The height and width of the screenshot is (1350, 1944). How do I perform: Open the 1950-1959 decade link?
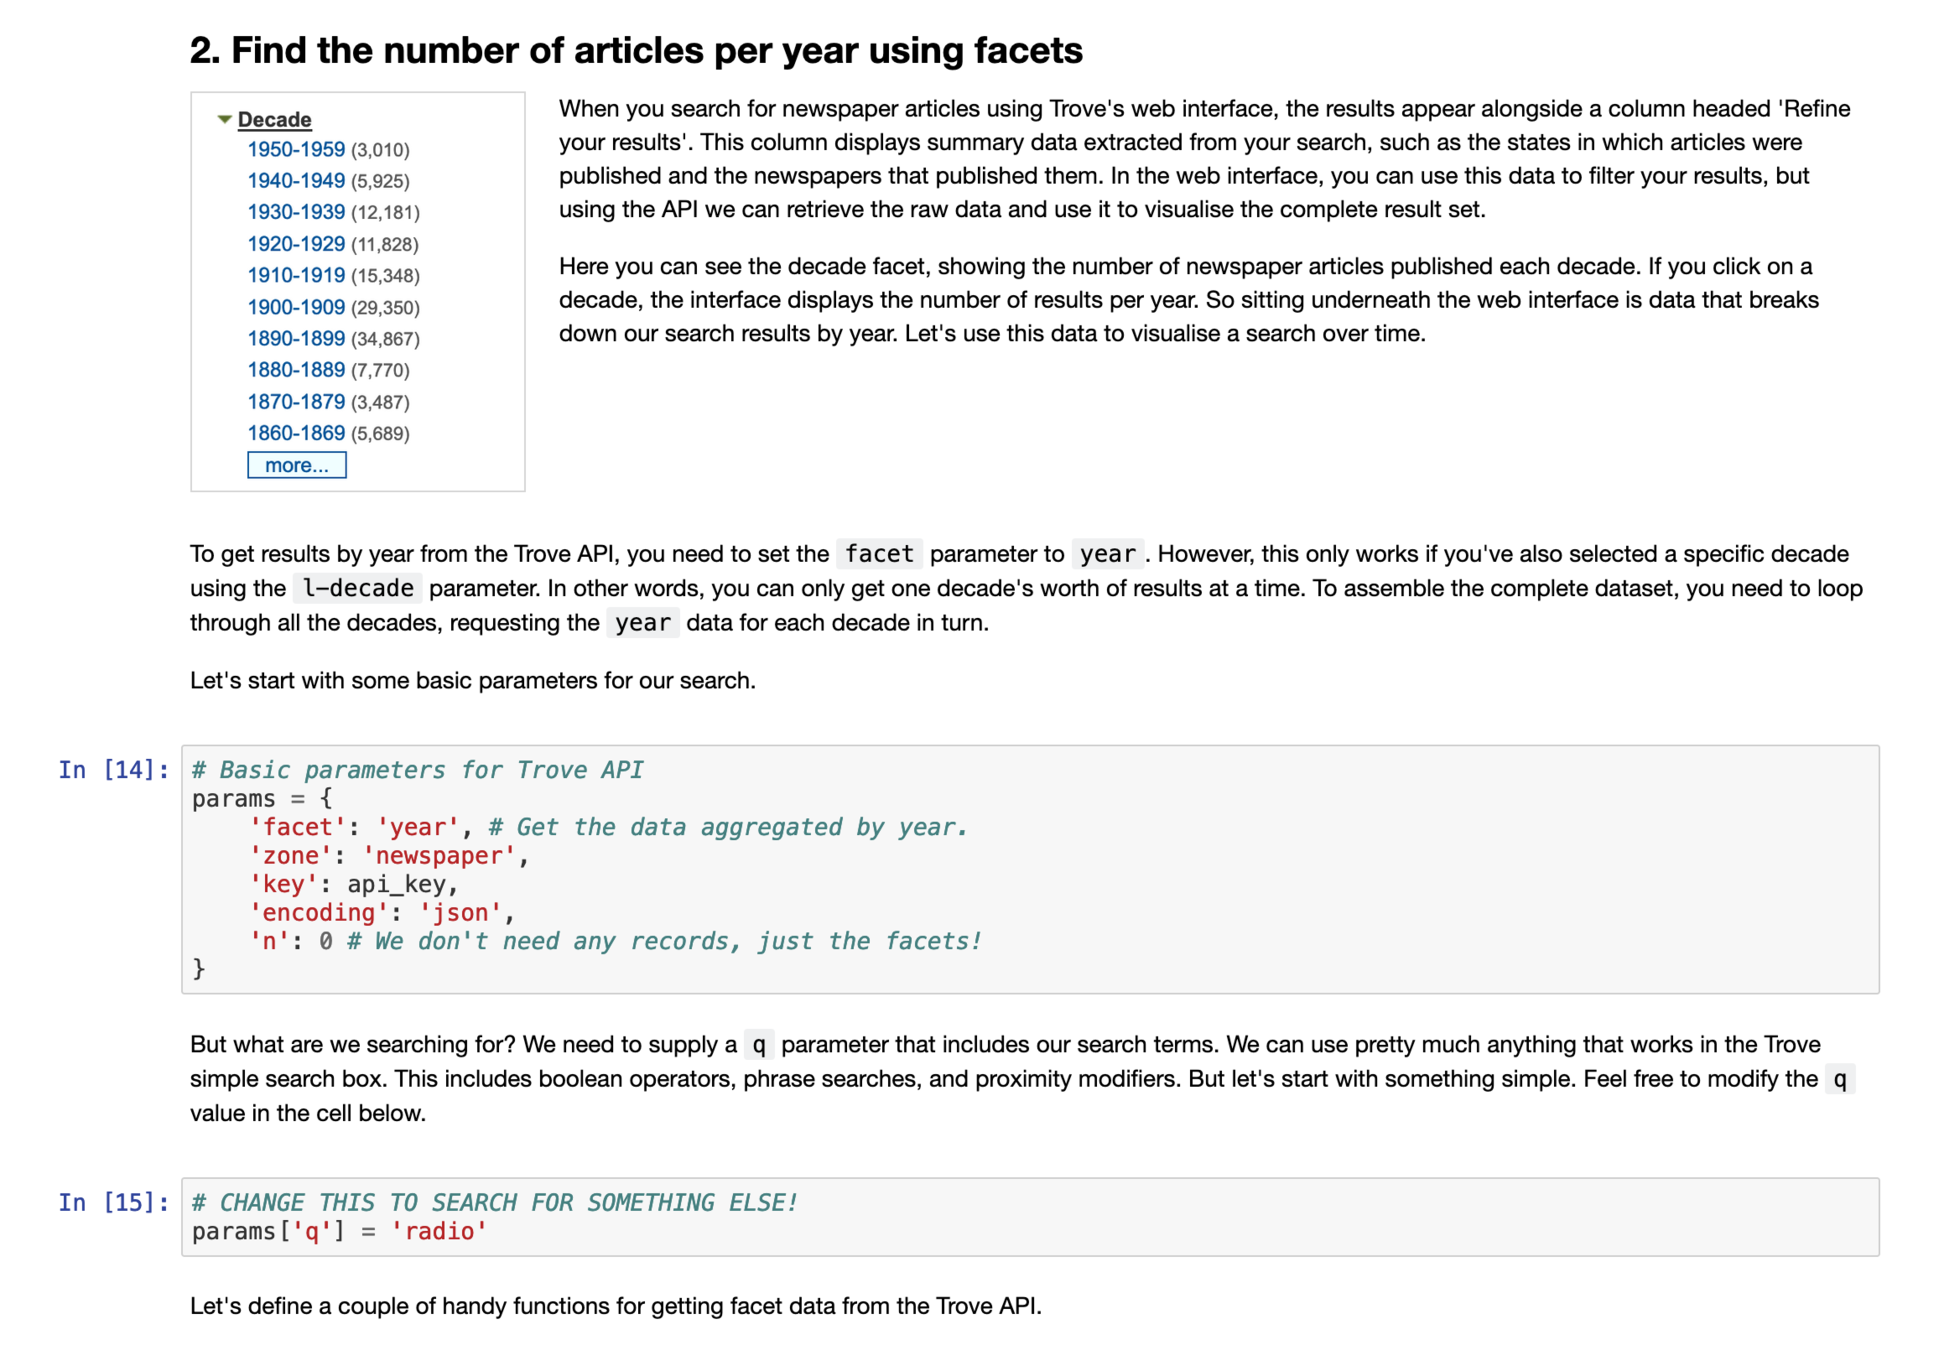296,149
